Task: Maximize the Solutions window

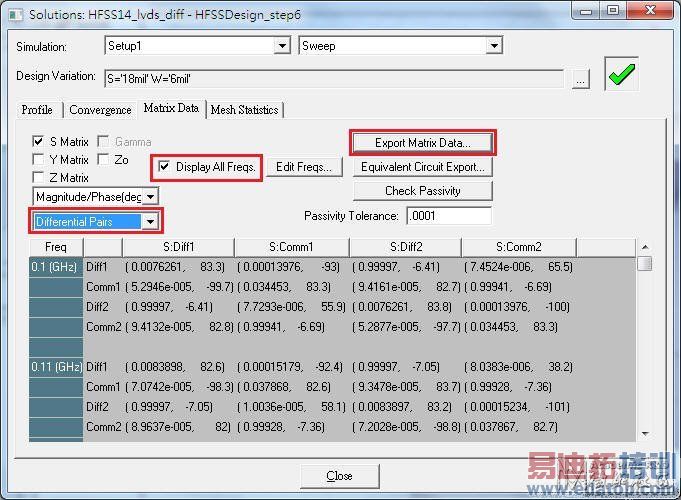Action: [613, 11]
